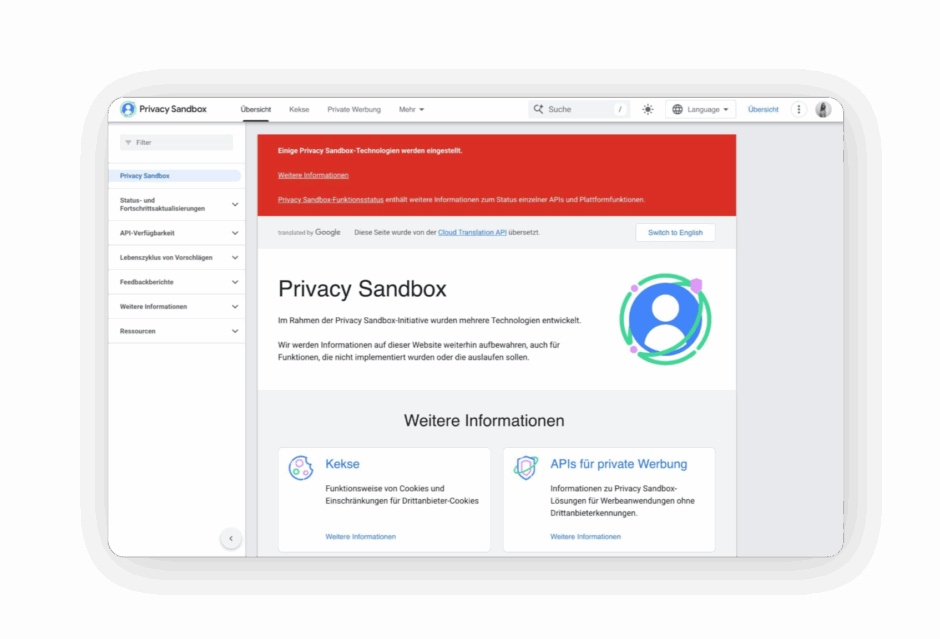Click the Google logo in the translation banner

[326, 231]
